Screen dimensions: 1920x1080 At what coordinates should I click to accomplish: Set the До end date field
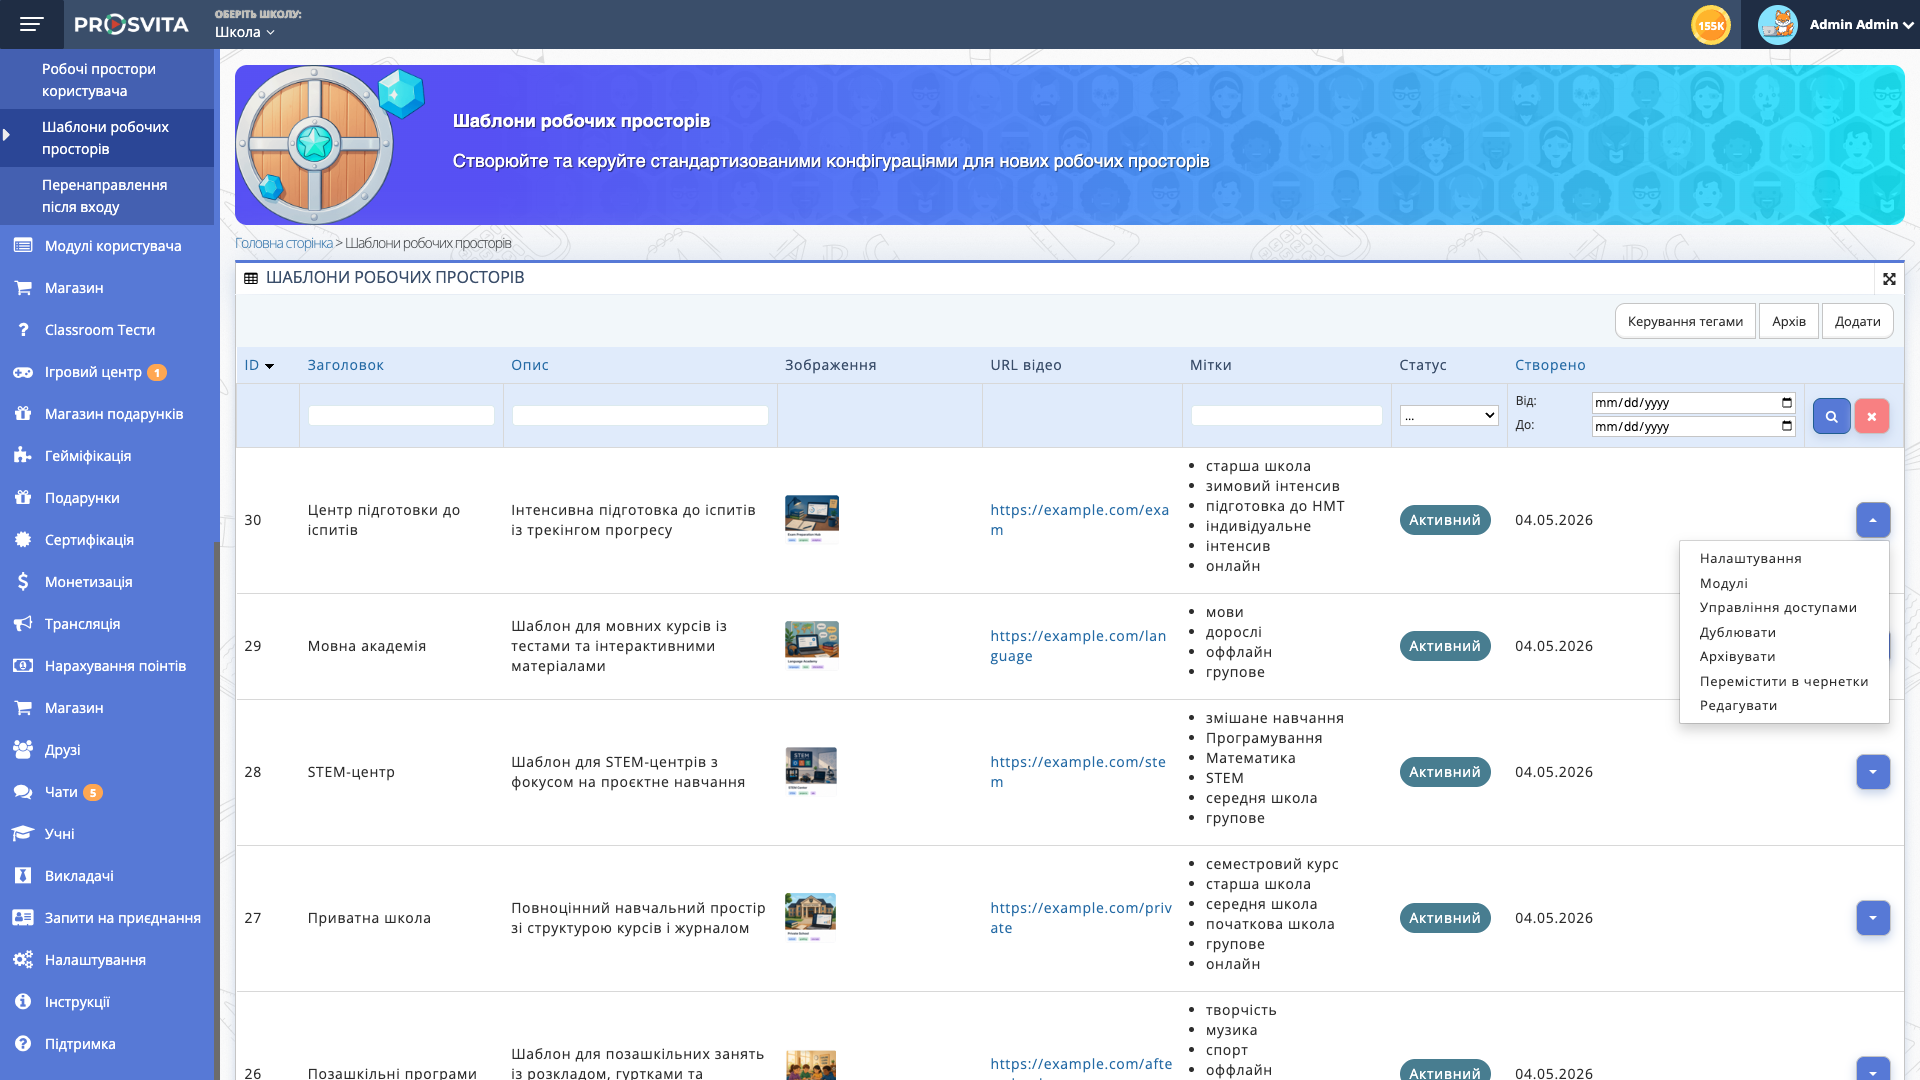click(1693, 427)
